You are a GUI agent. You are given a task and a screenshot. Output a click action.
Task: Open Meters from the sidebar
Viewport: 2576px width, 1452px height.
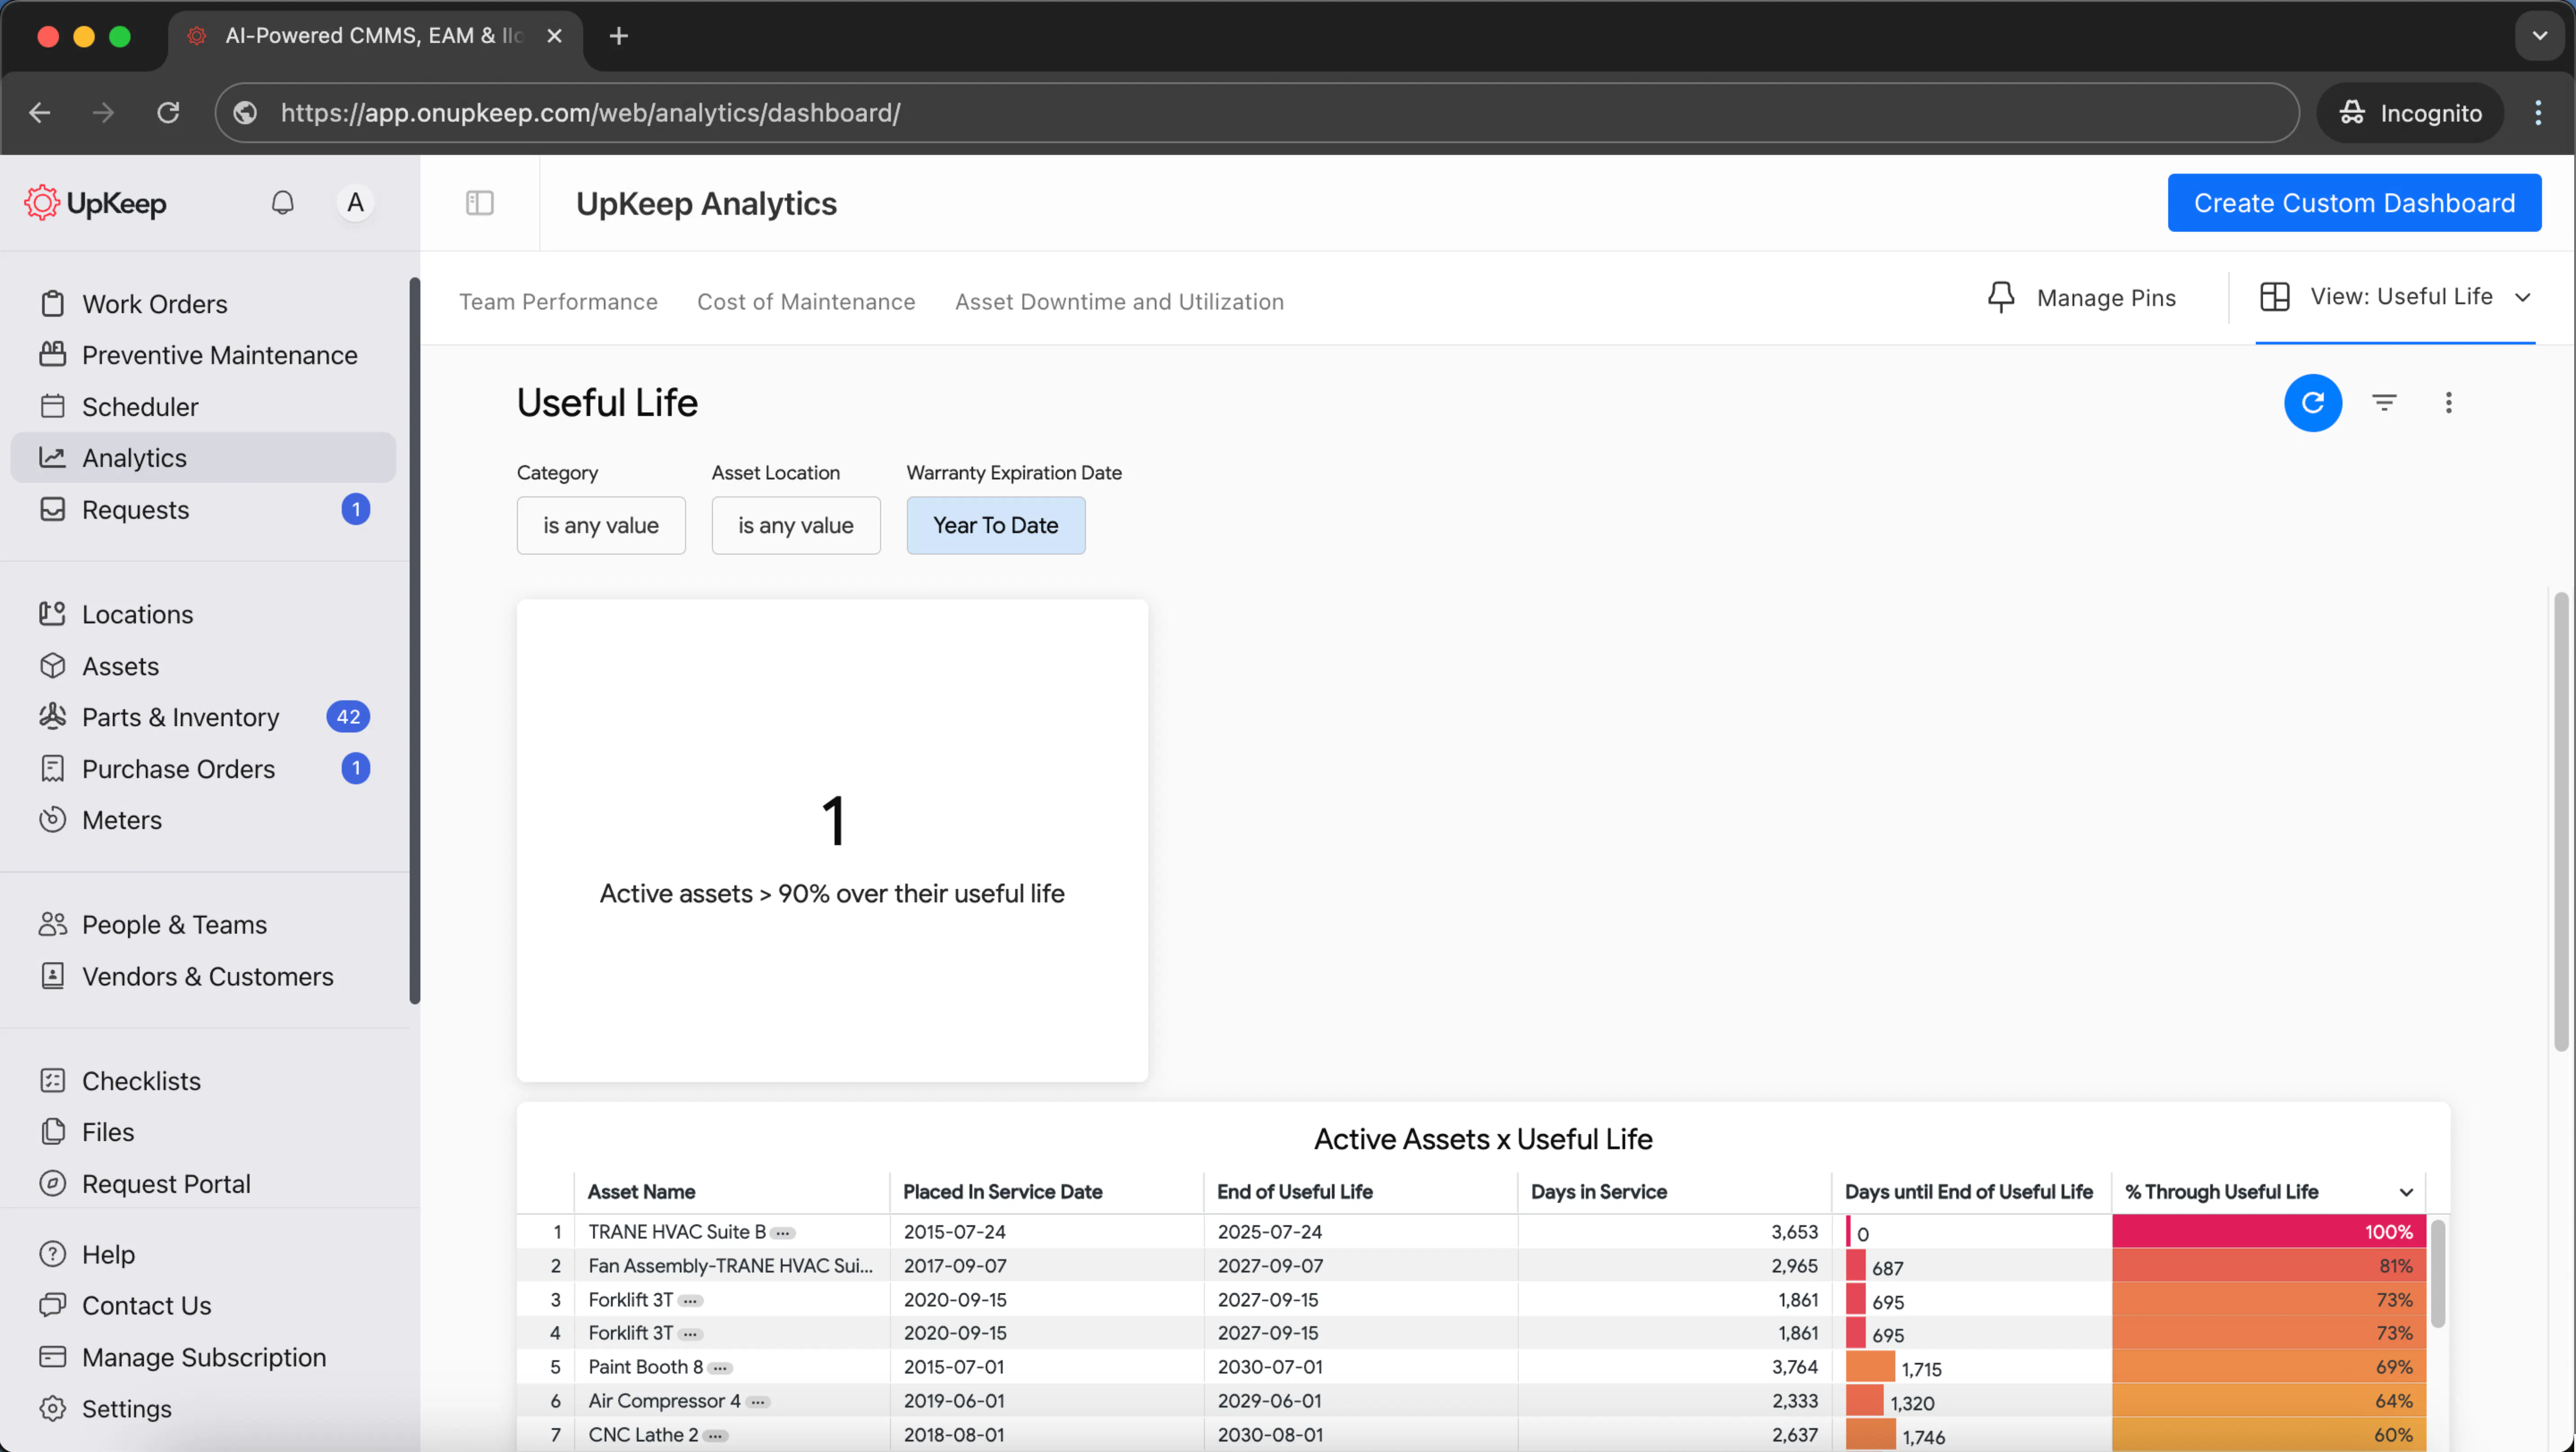coord(121,820)
